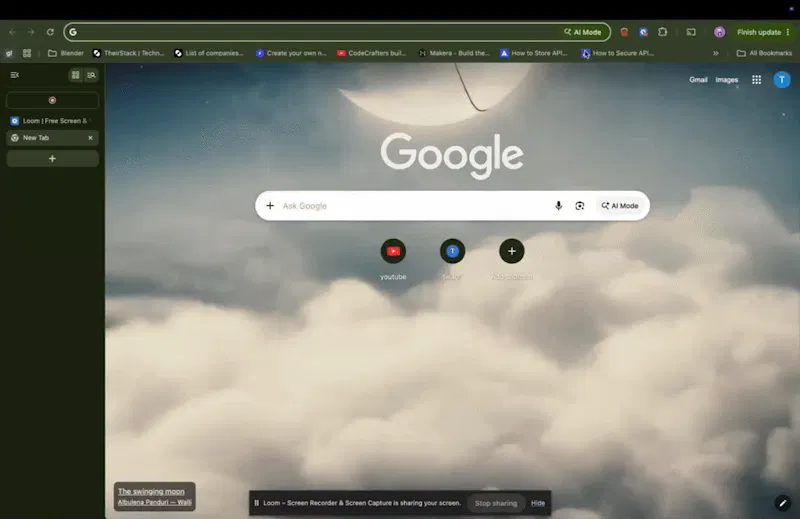
Task: Customize Chrome with the pencil icon
Action: pos(783,503)
